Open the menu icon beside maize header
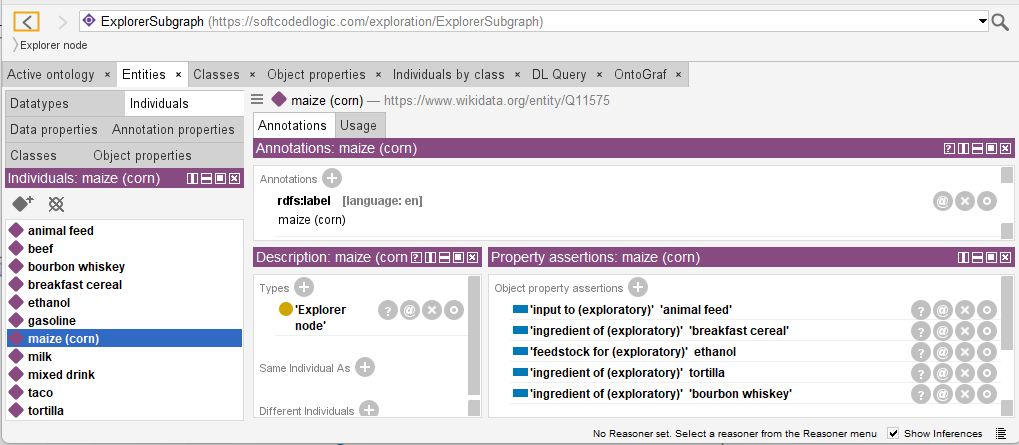 [258, 99]
